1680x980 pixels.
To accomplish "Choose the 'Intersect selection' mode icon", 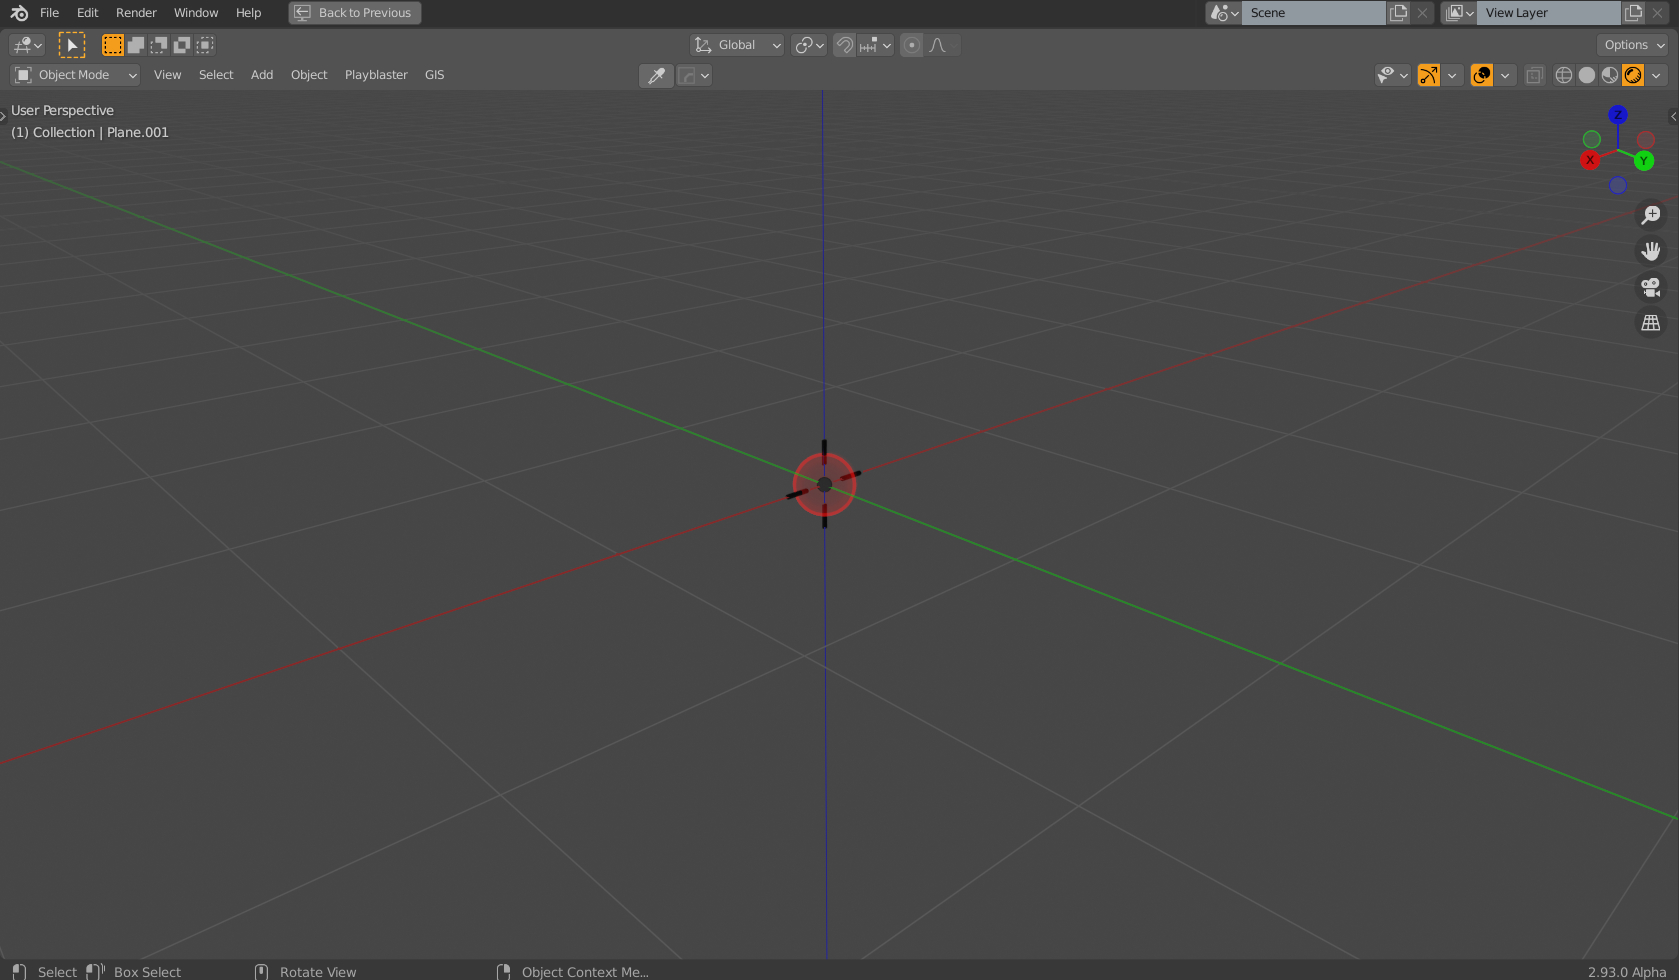I will (205, 45).
